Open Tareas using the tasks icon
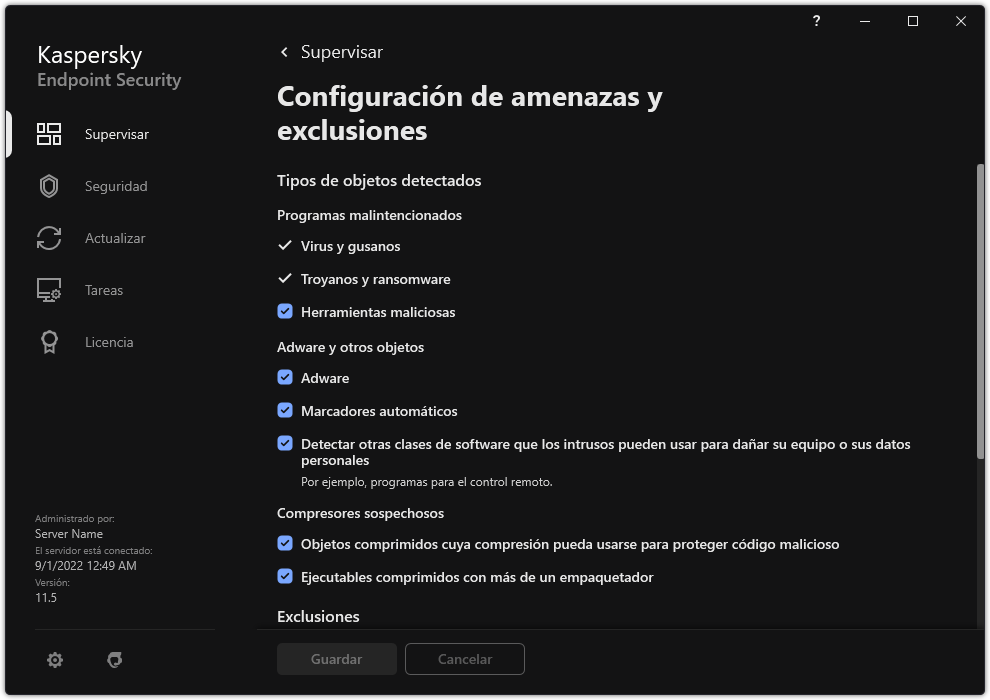The width and height of the screenshot is (990, 700). point(48,289)
